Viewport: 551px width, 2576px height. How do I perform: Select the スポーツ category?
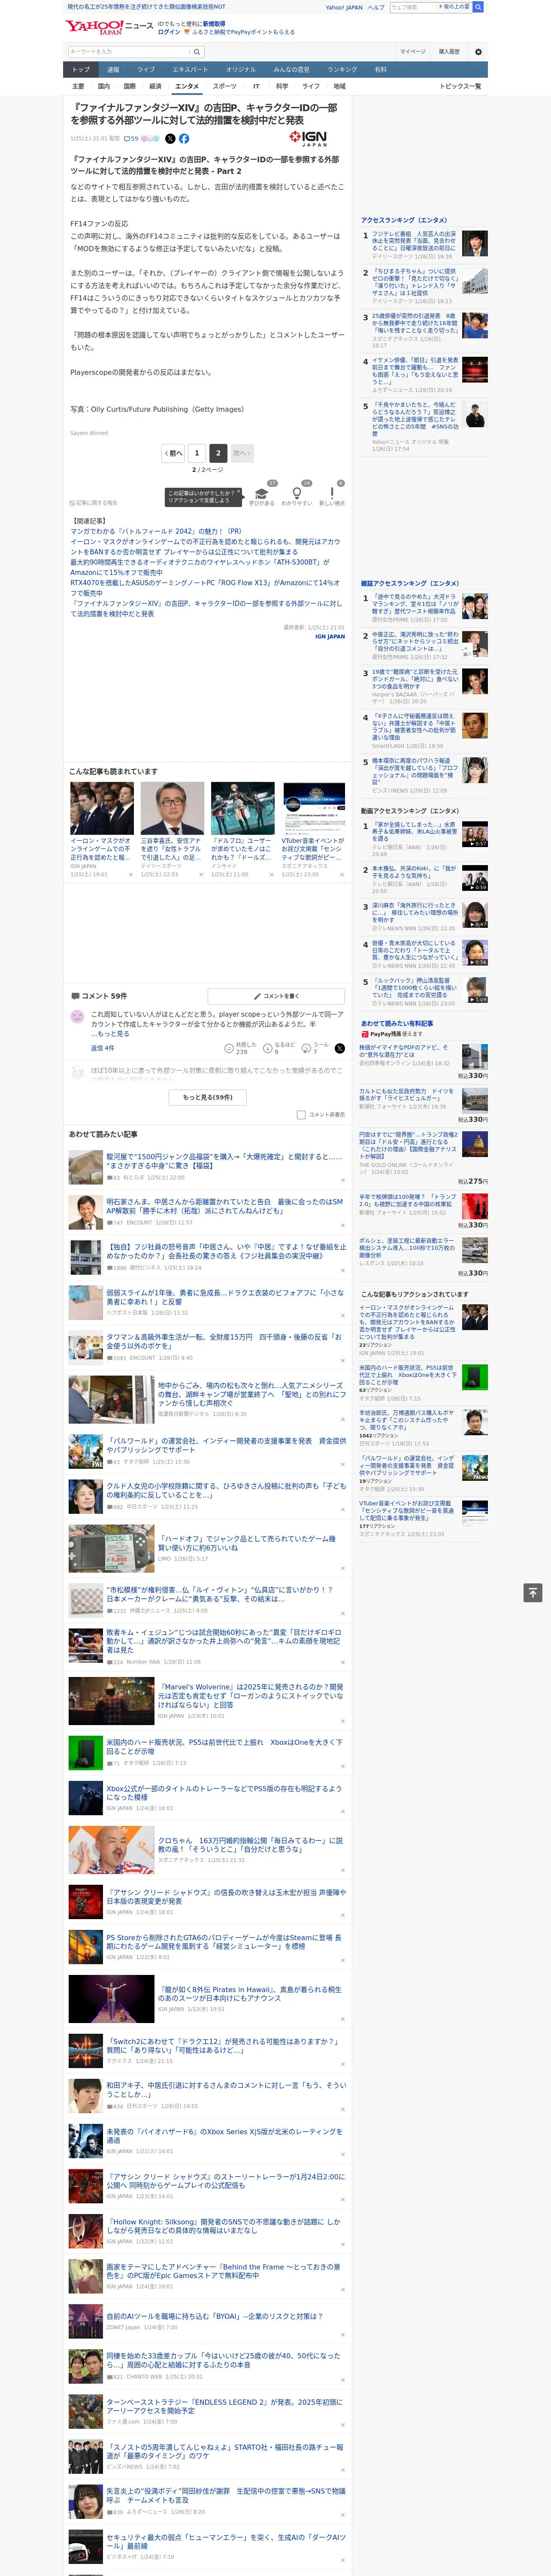(225, 86)
